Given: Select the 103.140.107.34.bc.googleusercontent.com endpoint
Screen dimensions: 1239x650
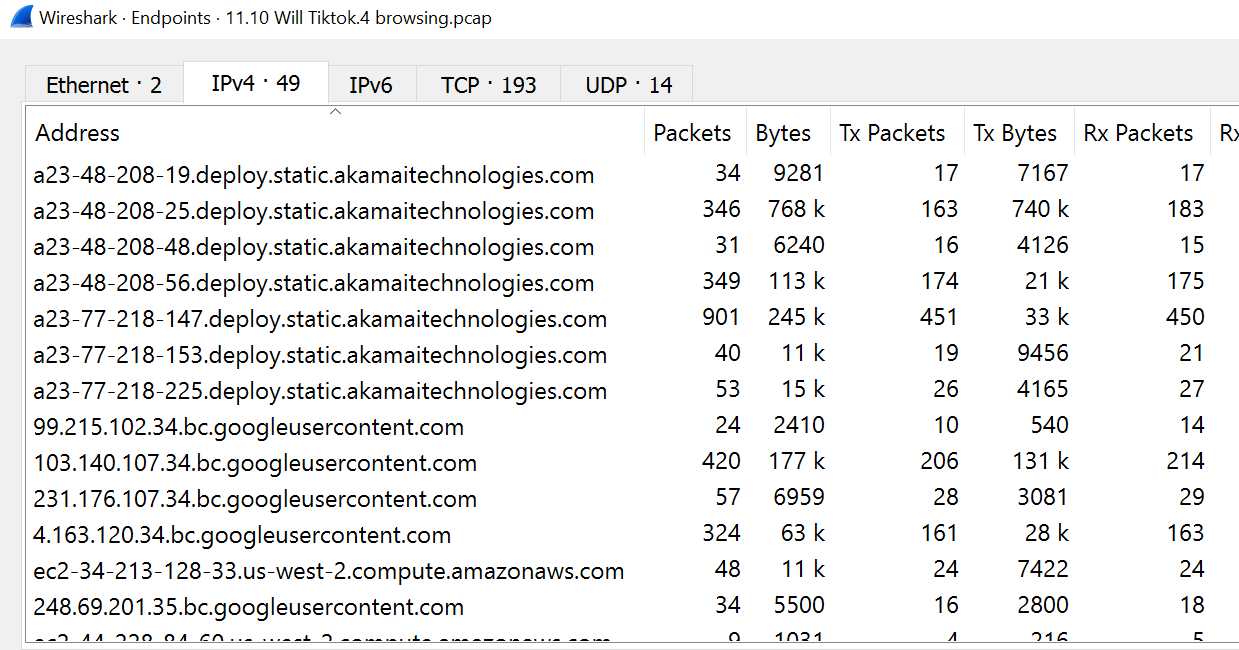Looking at the screenshot, I should point(255,463).
